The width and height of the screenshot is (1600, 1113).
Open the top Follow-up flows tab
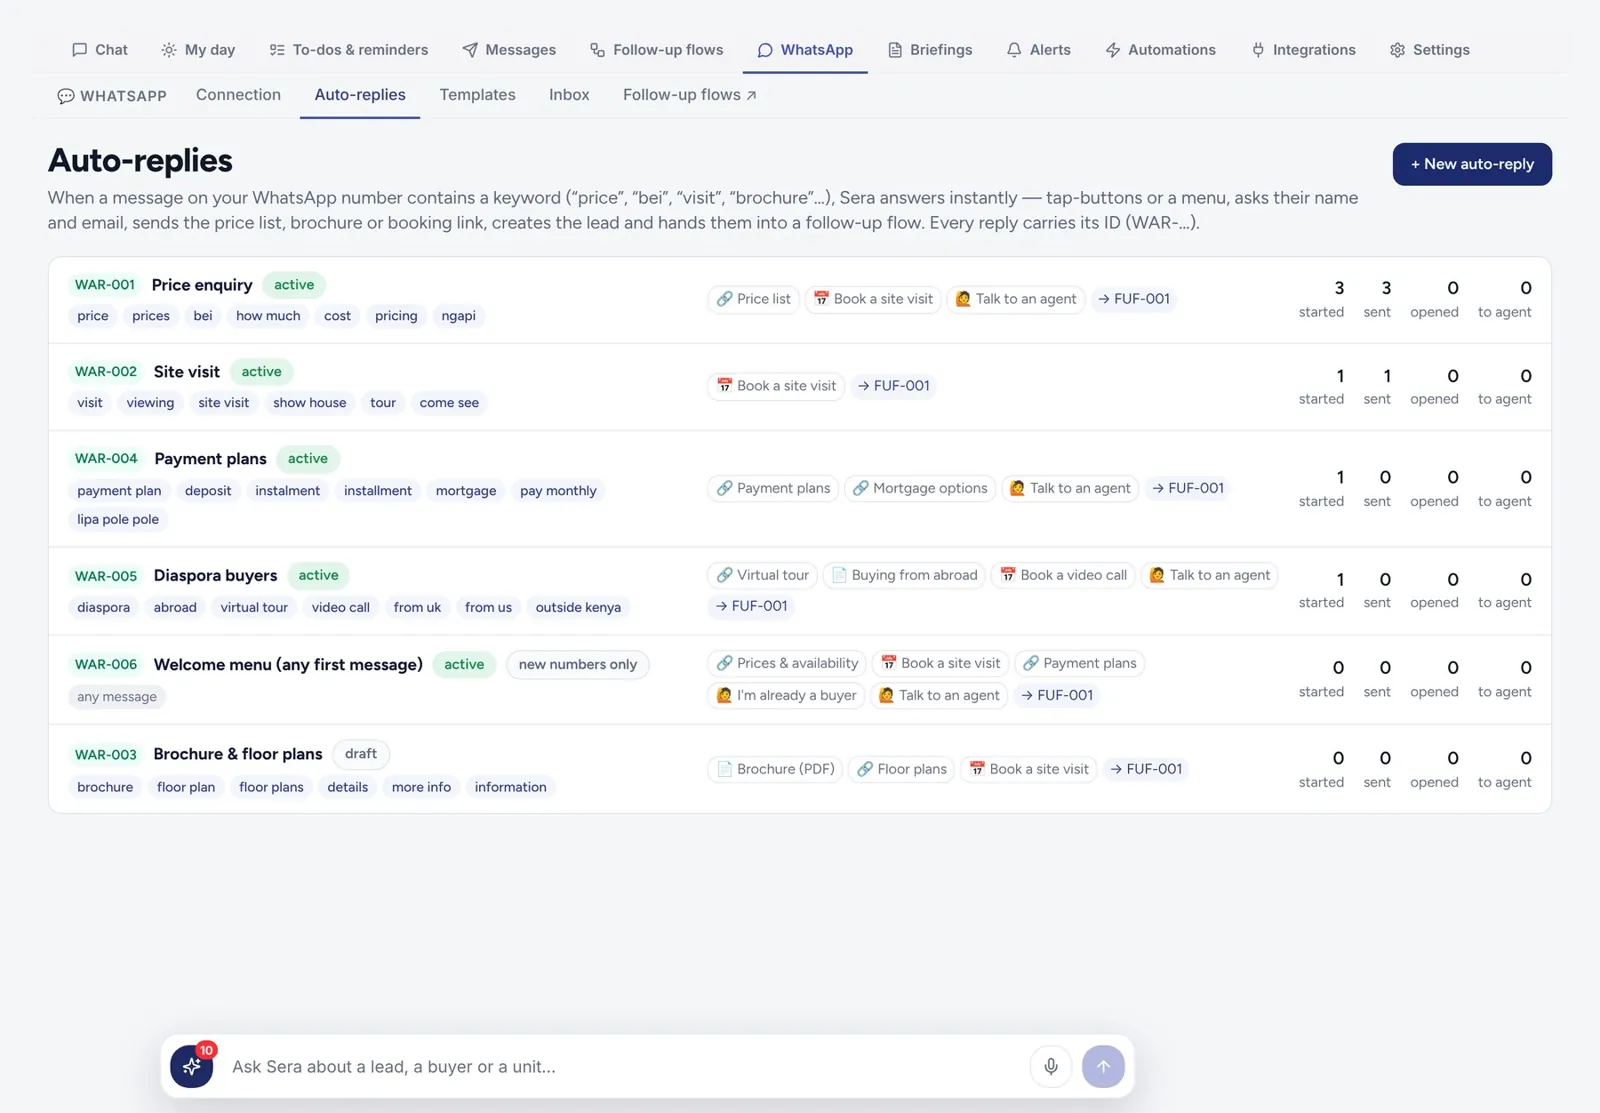click(657, 50)
